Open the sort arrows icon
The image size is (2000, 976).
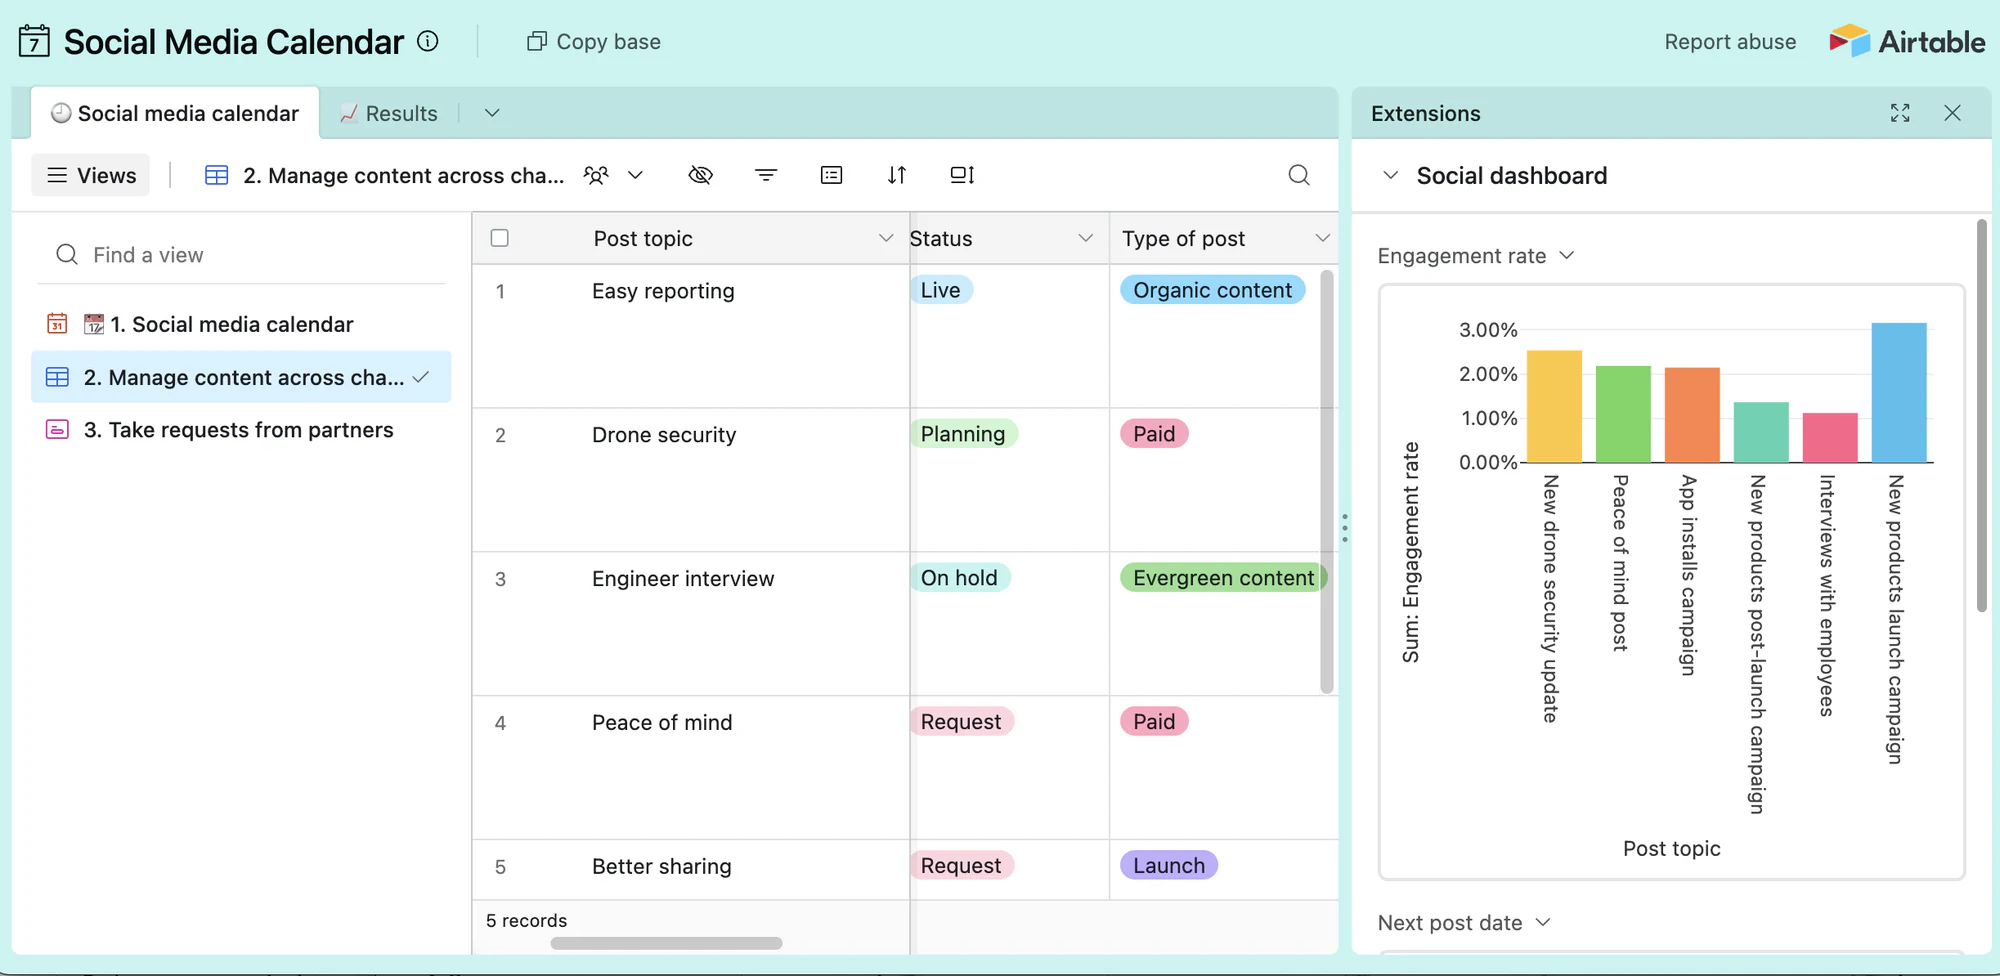click(x=897, y=175)
